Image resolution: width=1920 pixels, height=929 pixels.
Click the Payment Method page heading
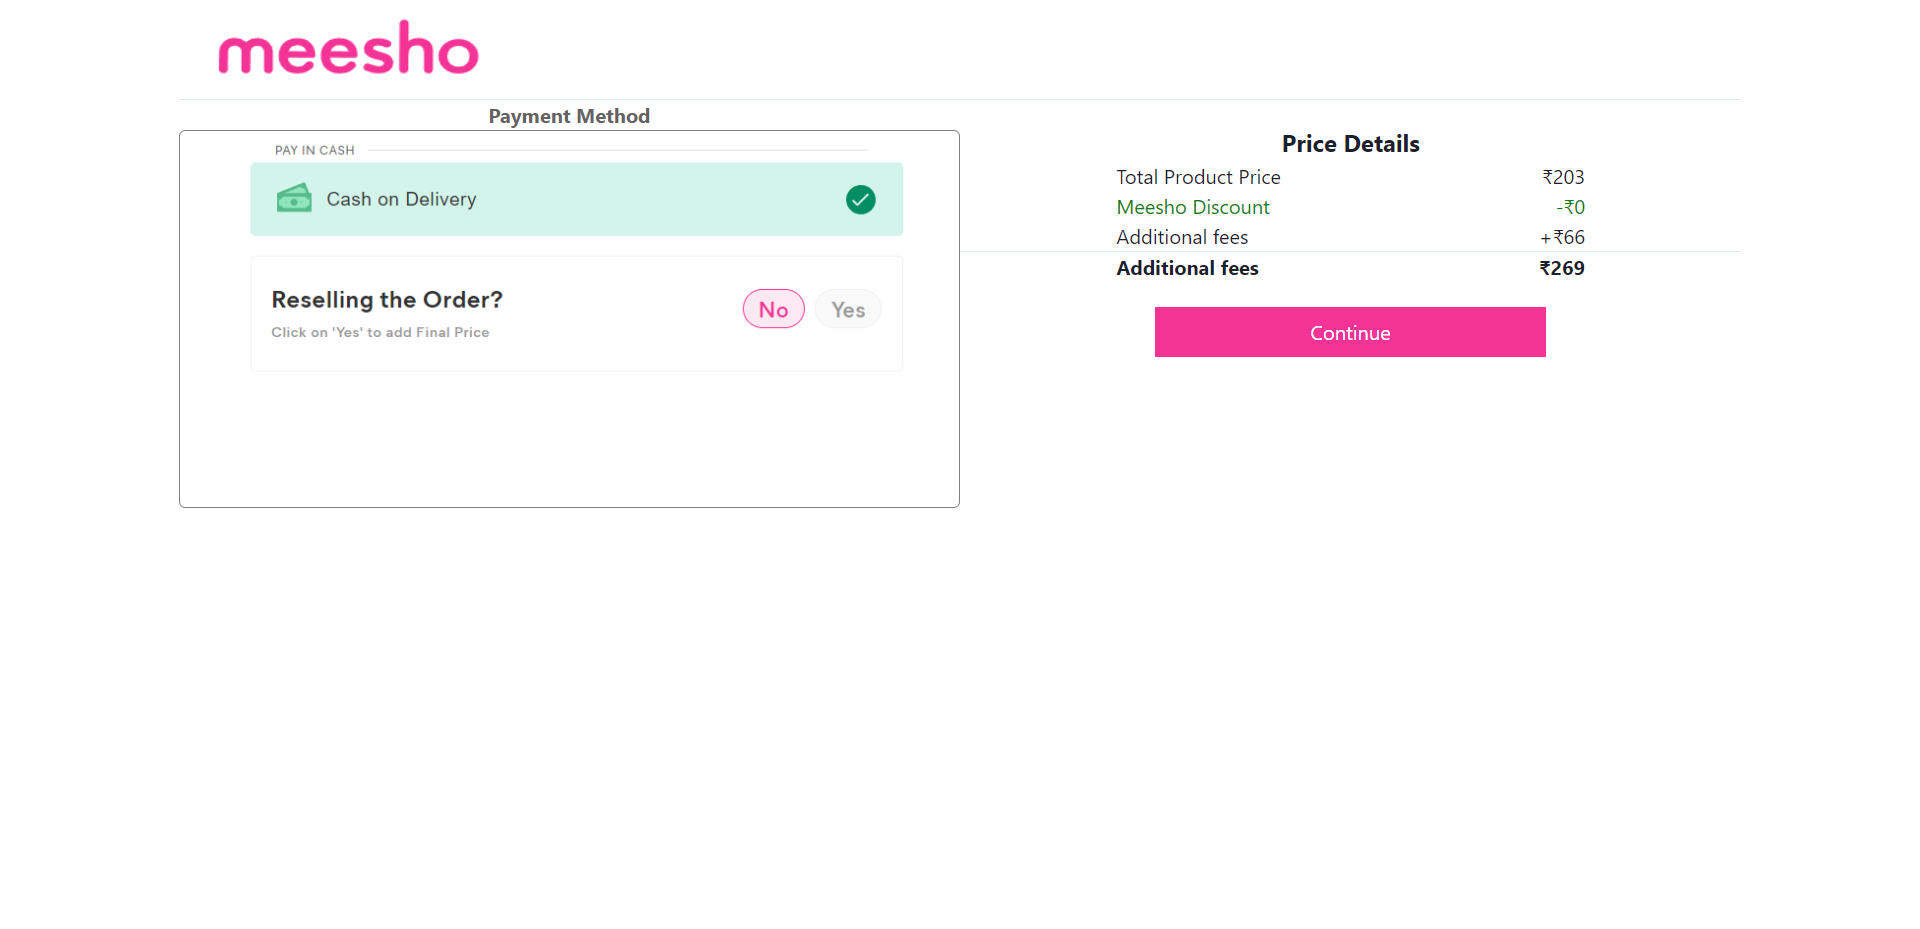(x=568, y=116)
